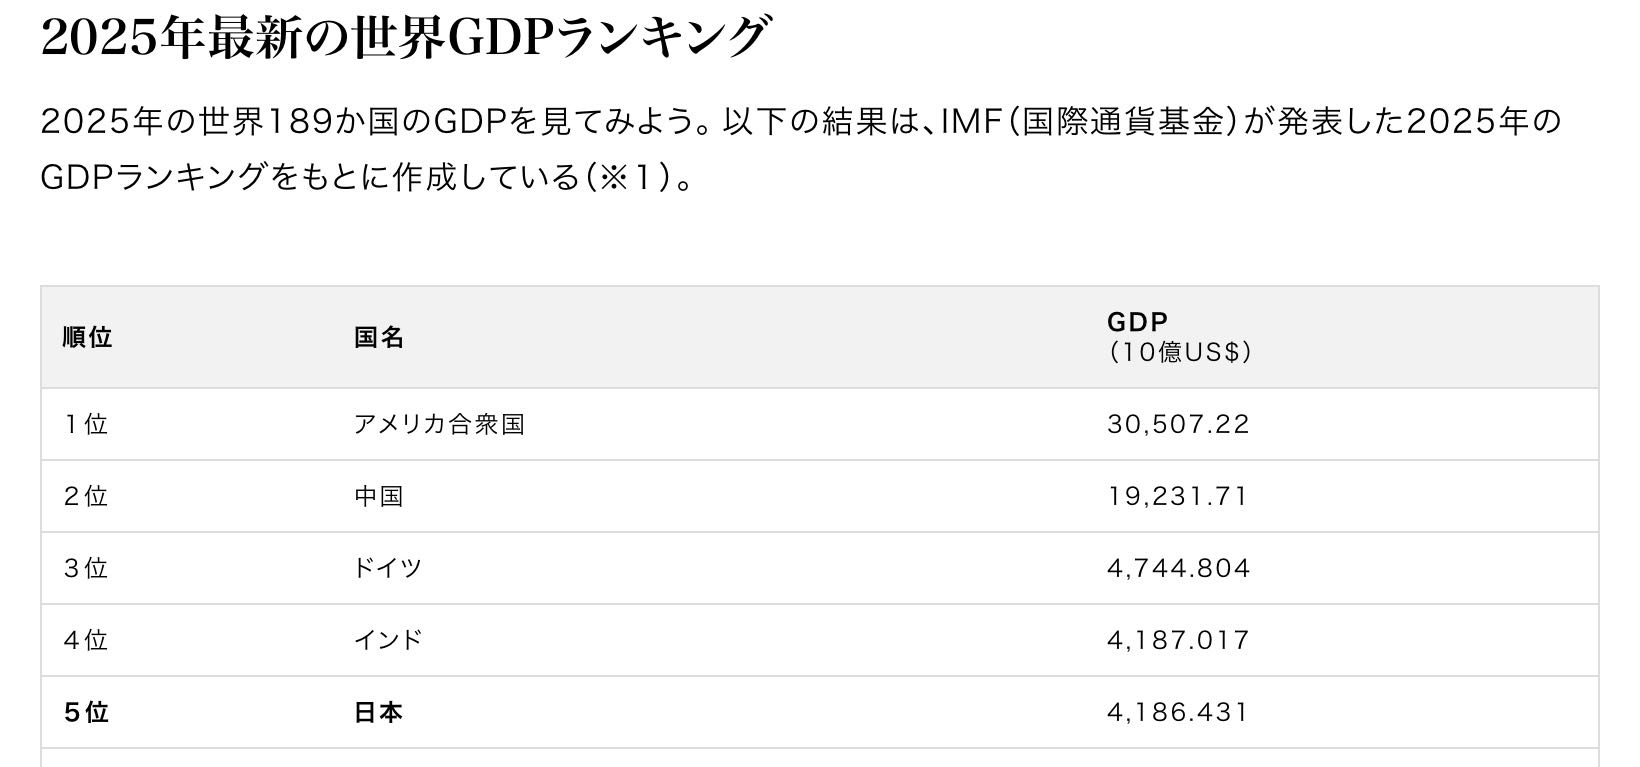Click the GDP value 30,507.22
Viewport: 1640px width, 767px height.
1178,424
